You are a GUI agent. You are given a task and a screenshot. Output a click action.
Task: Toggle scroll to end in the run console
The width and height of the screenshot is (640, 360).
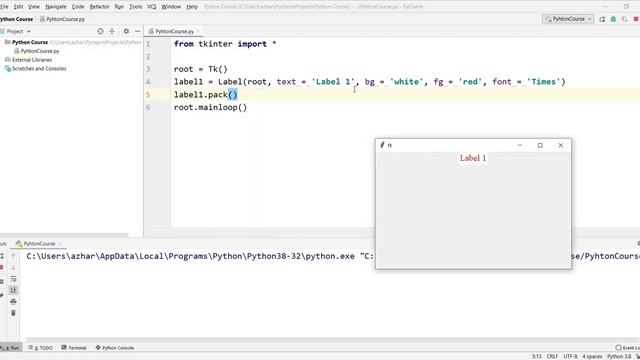13,290
